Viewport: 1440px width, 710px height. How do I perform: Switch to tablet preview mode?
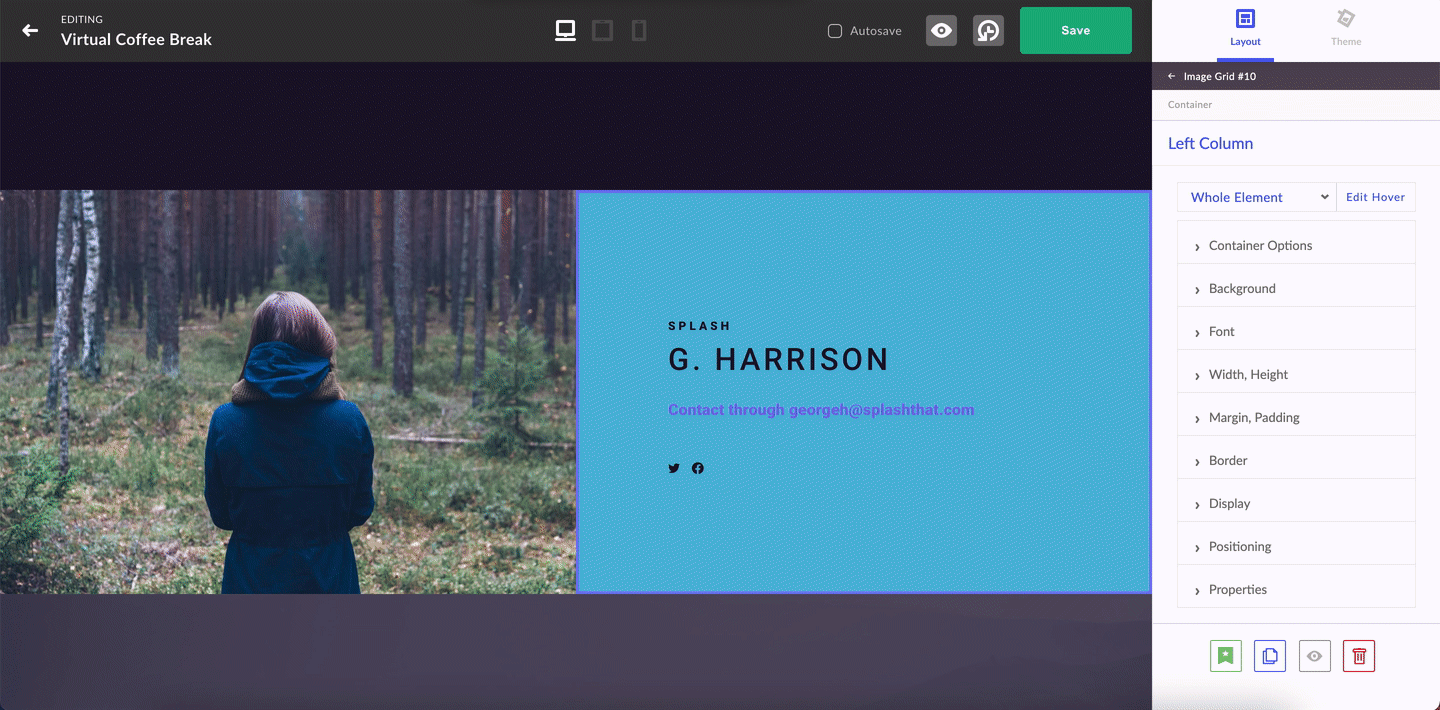click(x=602, y=31)
